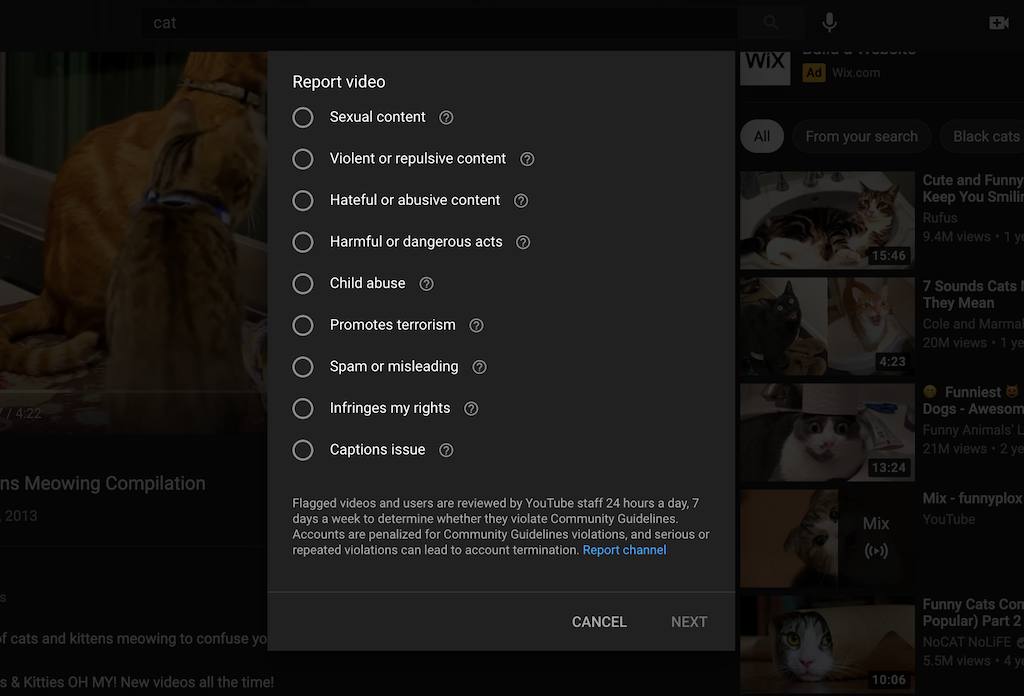Select the Captions issue radio button
This screenshot has height=696, width=1024.
[x=303, y=450]
